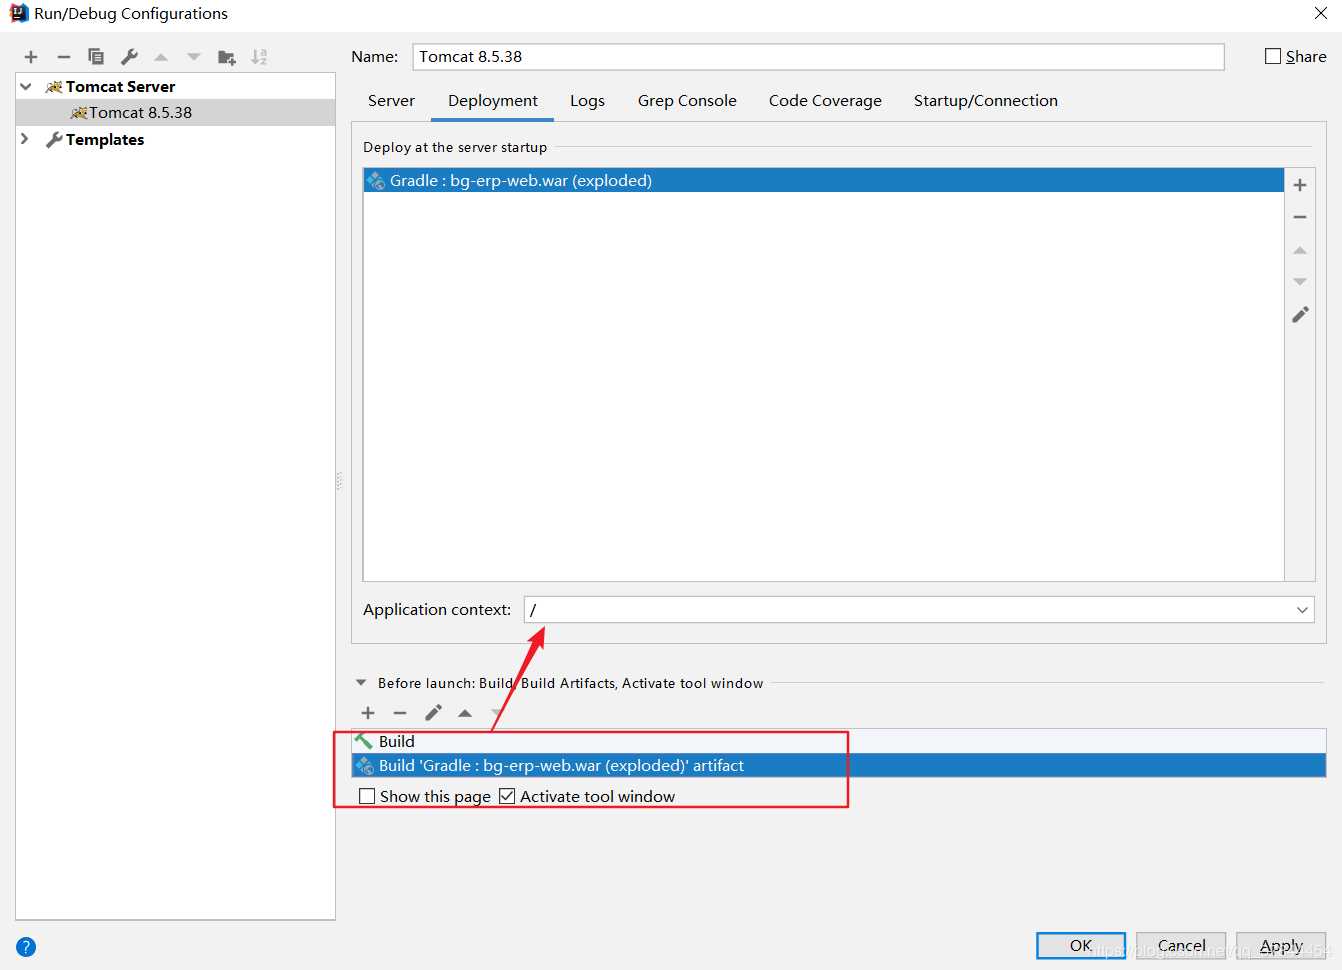This screenshot has height=970, width=1342.
Task: Confirm with the OK button
Action: [1081, 945]
